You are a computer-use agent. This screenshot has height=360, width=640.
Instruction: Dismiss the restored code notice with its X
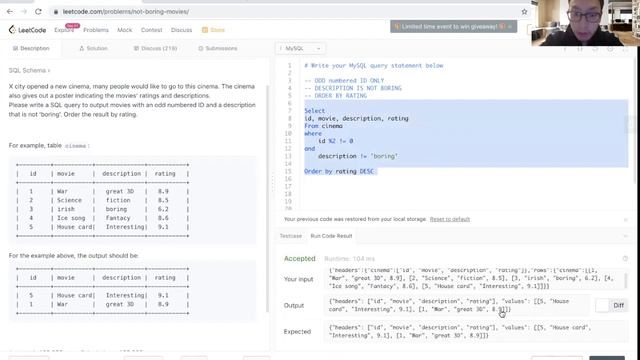pos(625,220)
